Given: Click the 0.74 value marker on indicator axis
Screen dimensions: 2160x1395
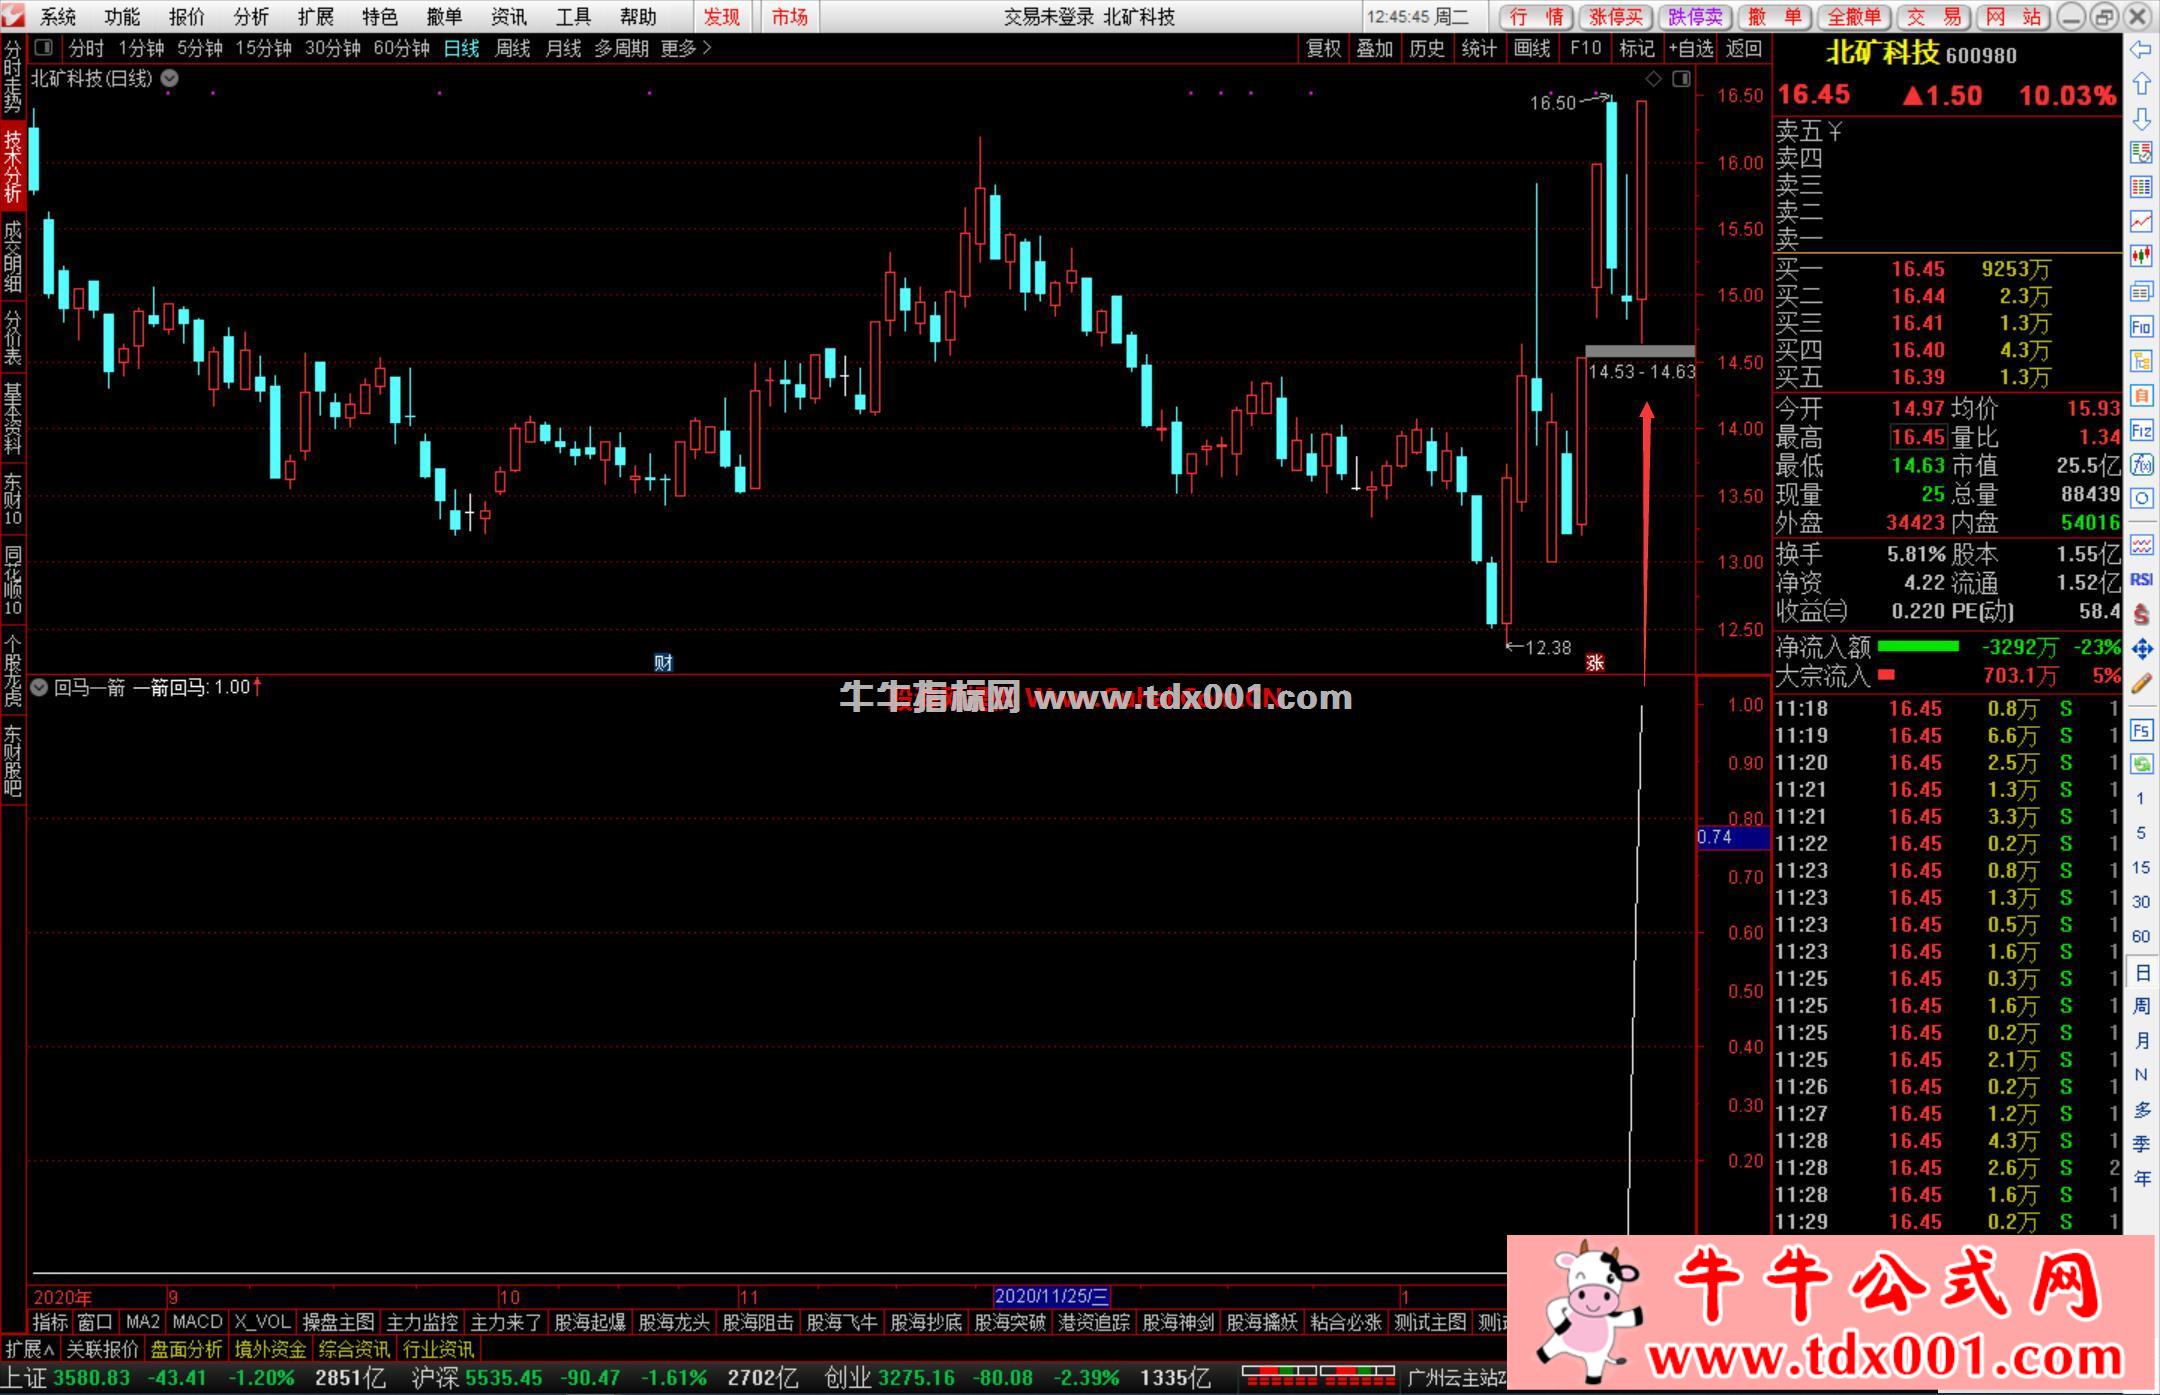Looking at the screenshot, I should pos(1733,837).
